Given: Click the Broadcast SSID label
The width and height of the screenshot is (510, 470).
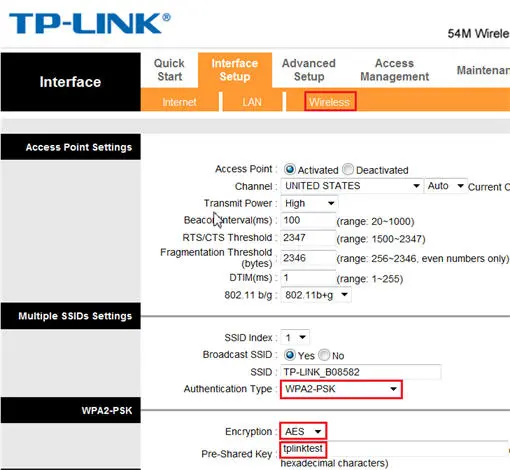Looking at the screenshot, I should [x=237, y=354].
